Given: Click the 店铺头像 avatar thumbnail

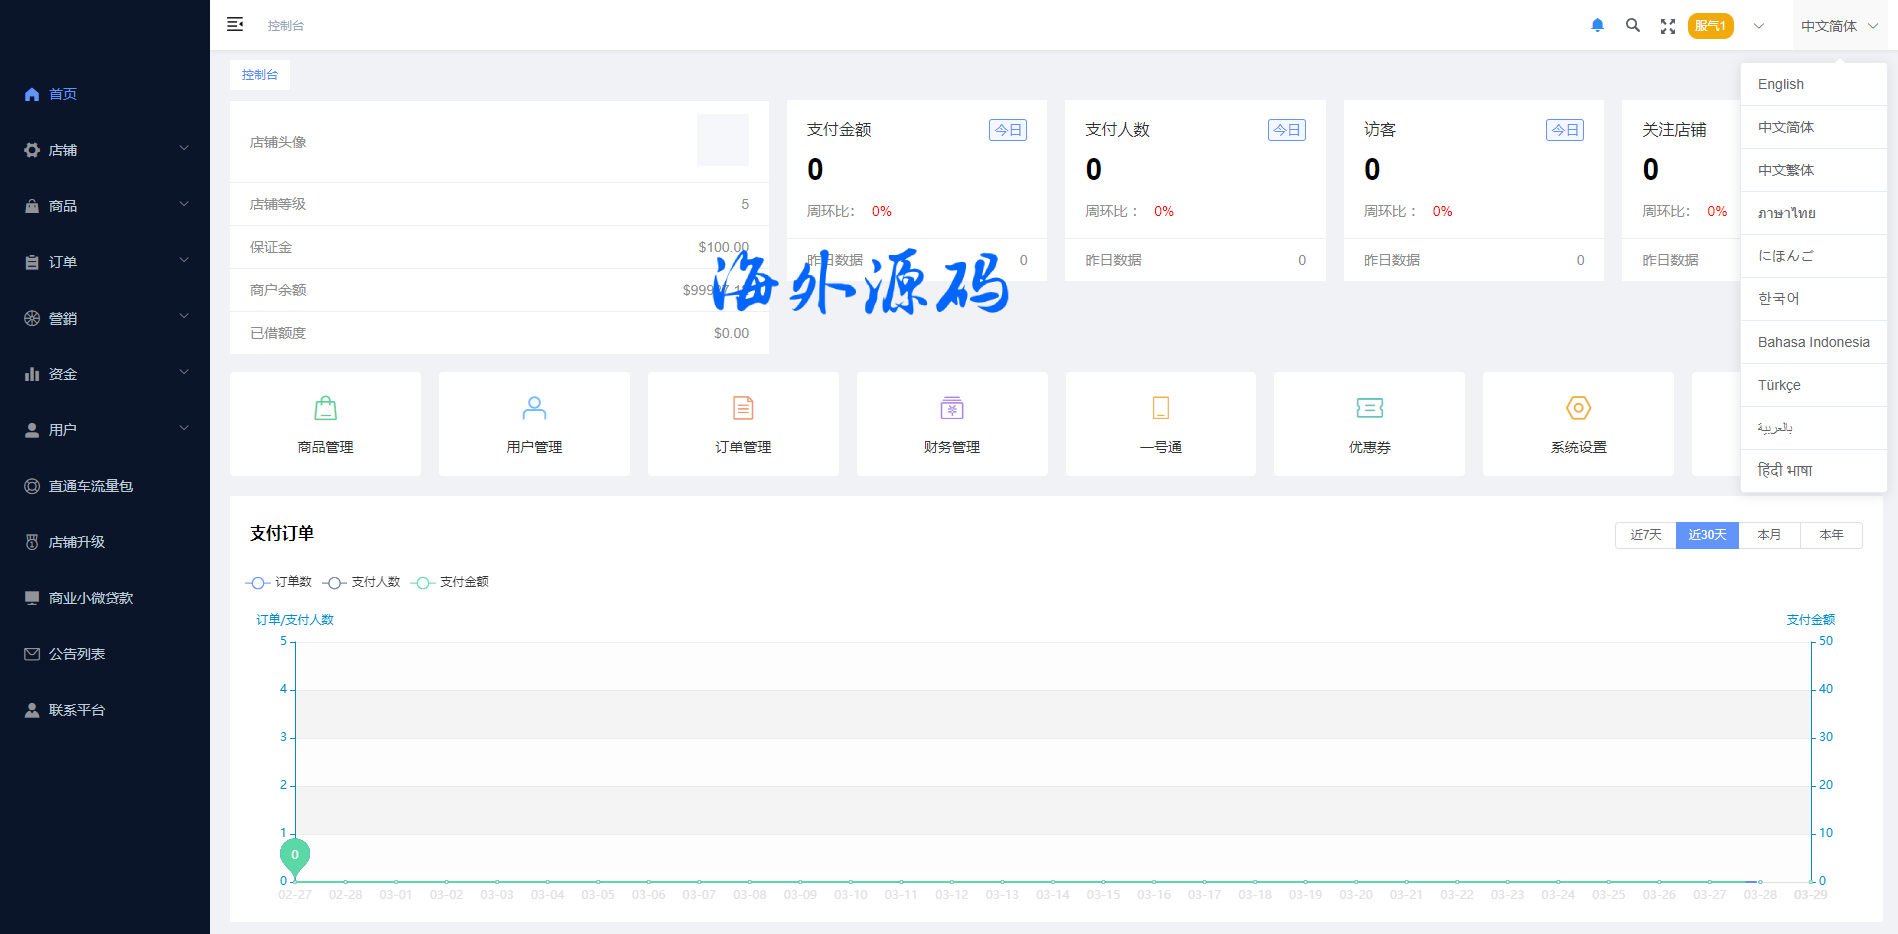Looking at the screenshot, I should (x=722, y=141).
